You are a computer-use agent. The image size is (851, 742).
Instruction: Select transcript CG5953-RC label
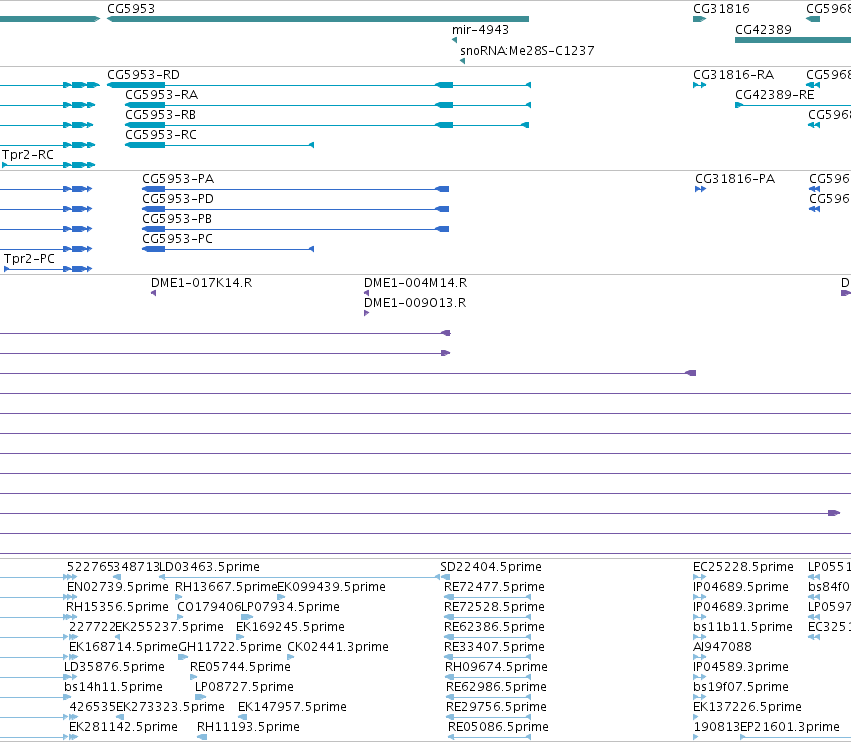click(x=161, y=135)
